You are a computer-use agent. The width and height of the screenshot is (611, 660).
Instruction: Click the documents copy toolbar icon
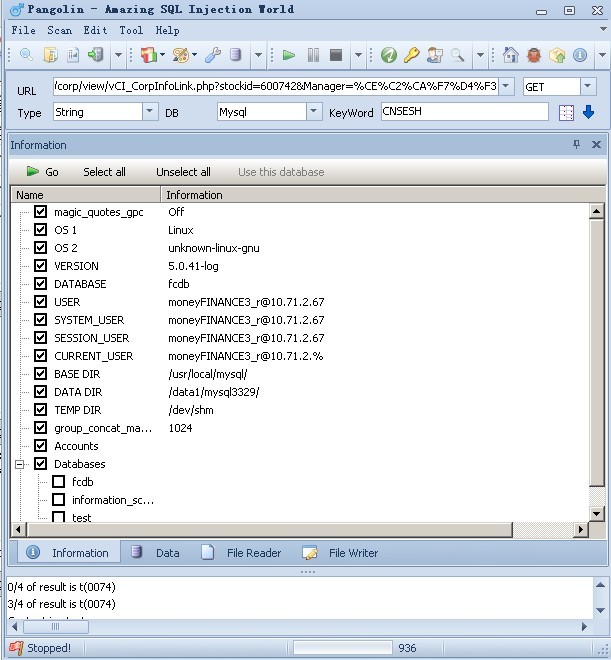[50, 55]
